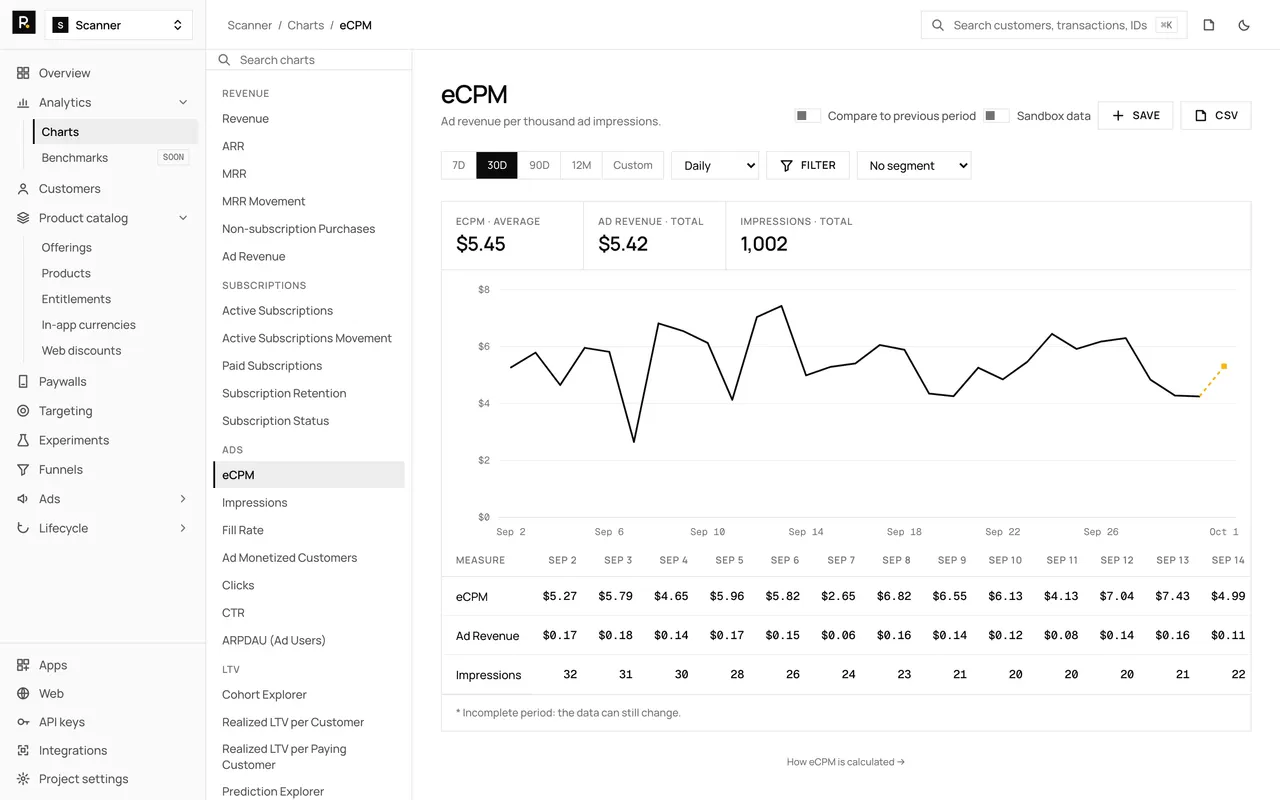Select the 12M time range tab
Viewport: 1280px width, 800px height.
coord(582,165)
